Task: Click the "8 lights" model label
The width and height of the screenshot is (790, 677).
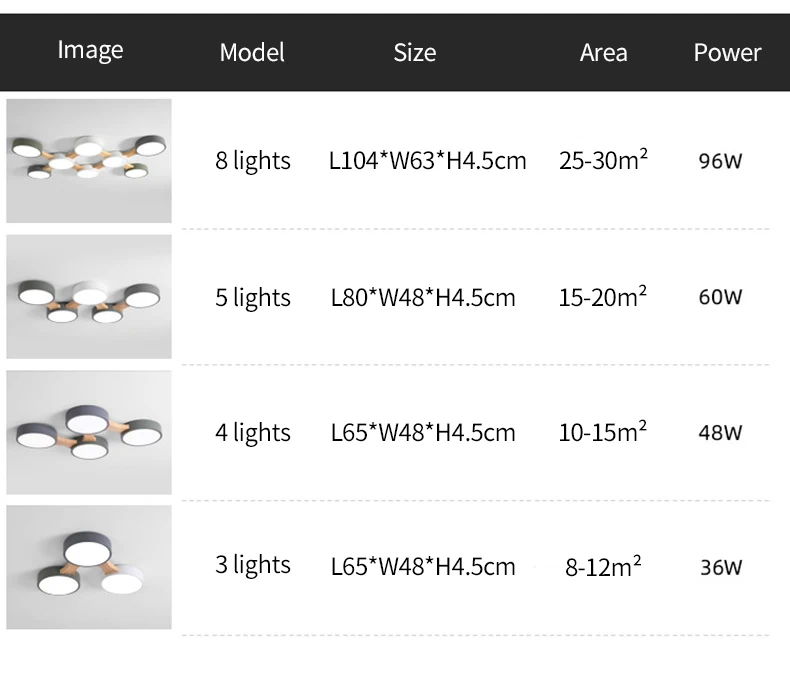Action: (253, 161)
